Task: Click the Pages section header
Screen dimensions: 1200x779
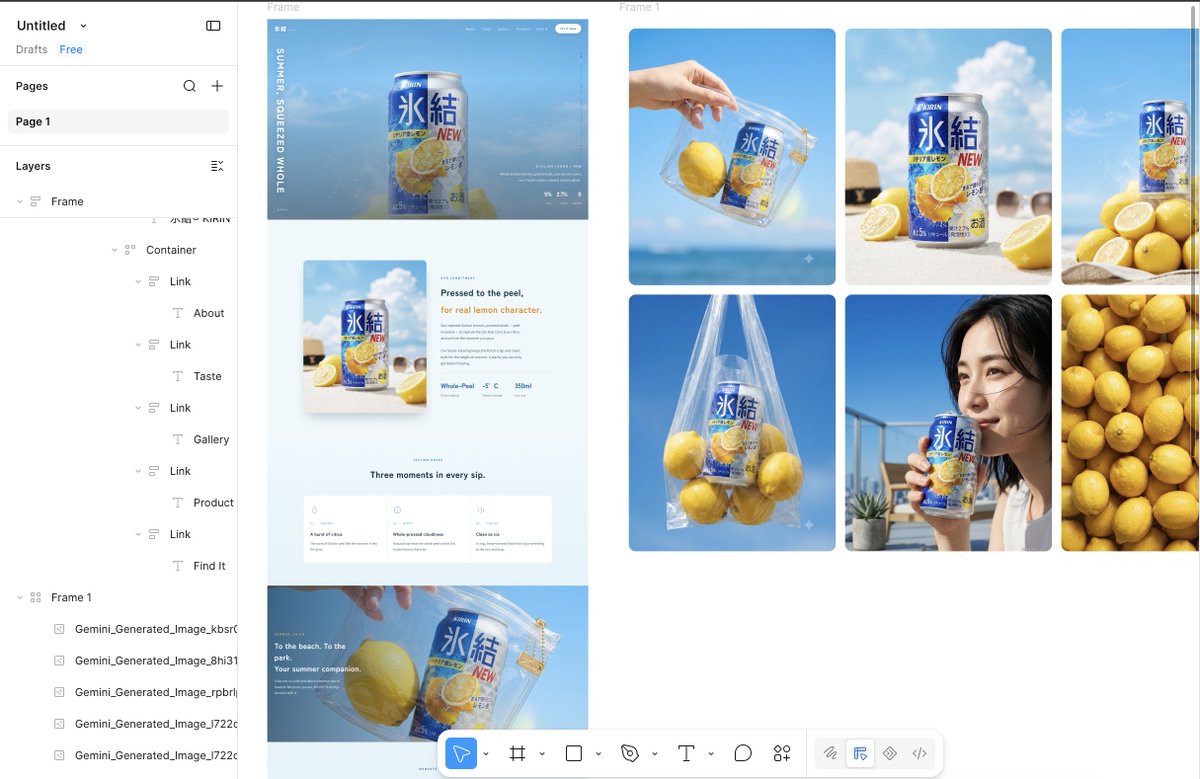Action: 32,86
